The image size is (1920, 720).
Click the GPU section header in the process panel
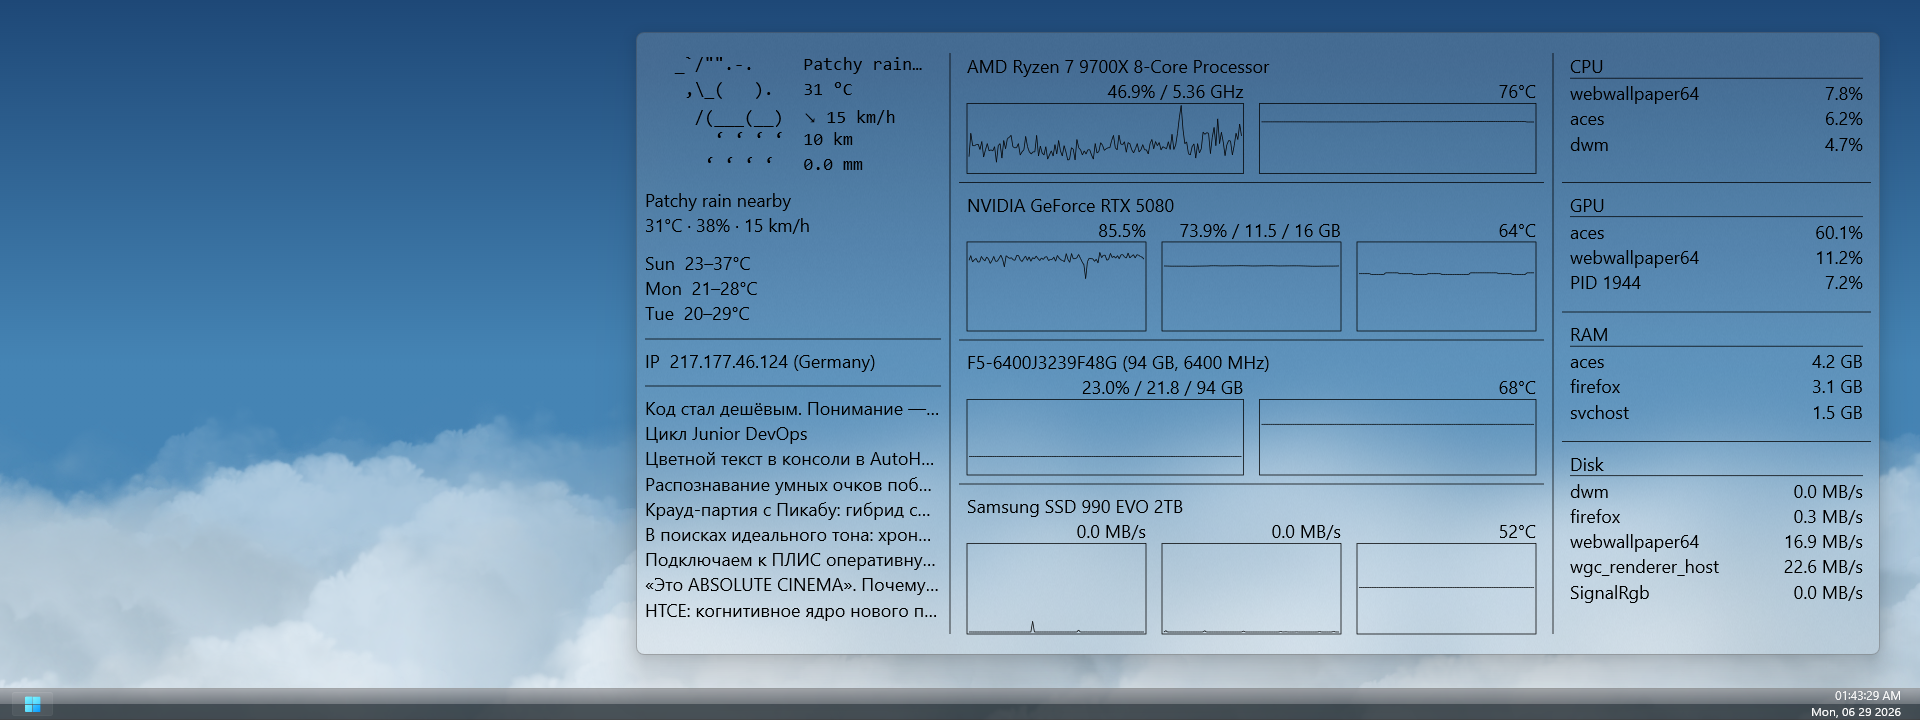click(1587, 206)
